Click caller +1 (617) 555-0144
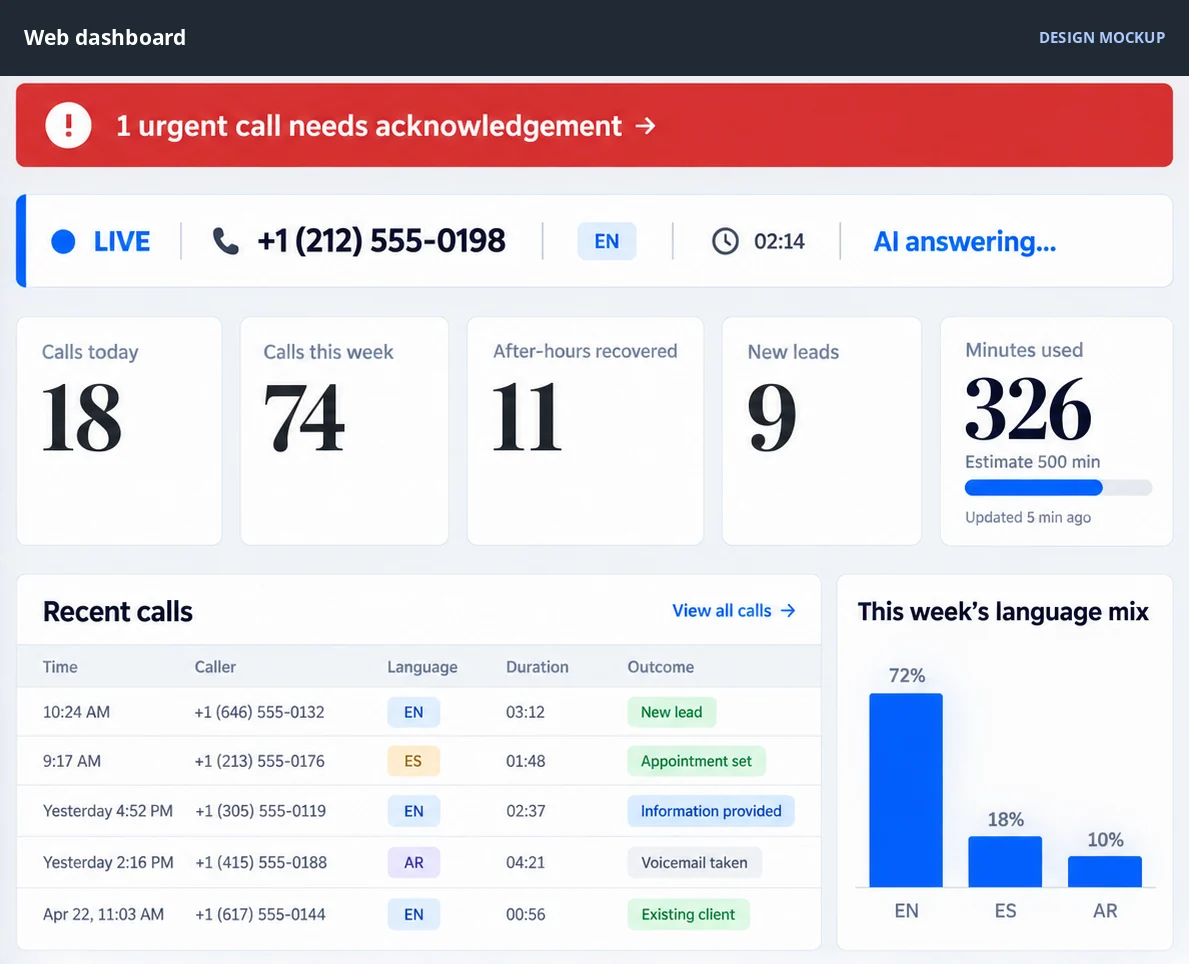This screenshot has width=1189, height=964. pos(260,914)
